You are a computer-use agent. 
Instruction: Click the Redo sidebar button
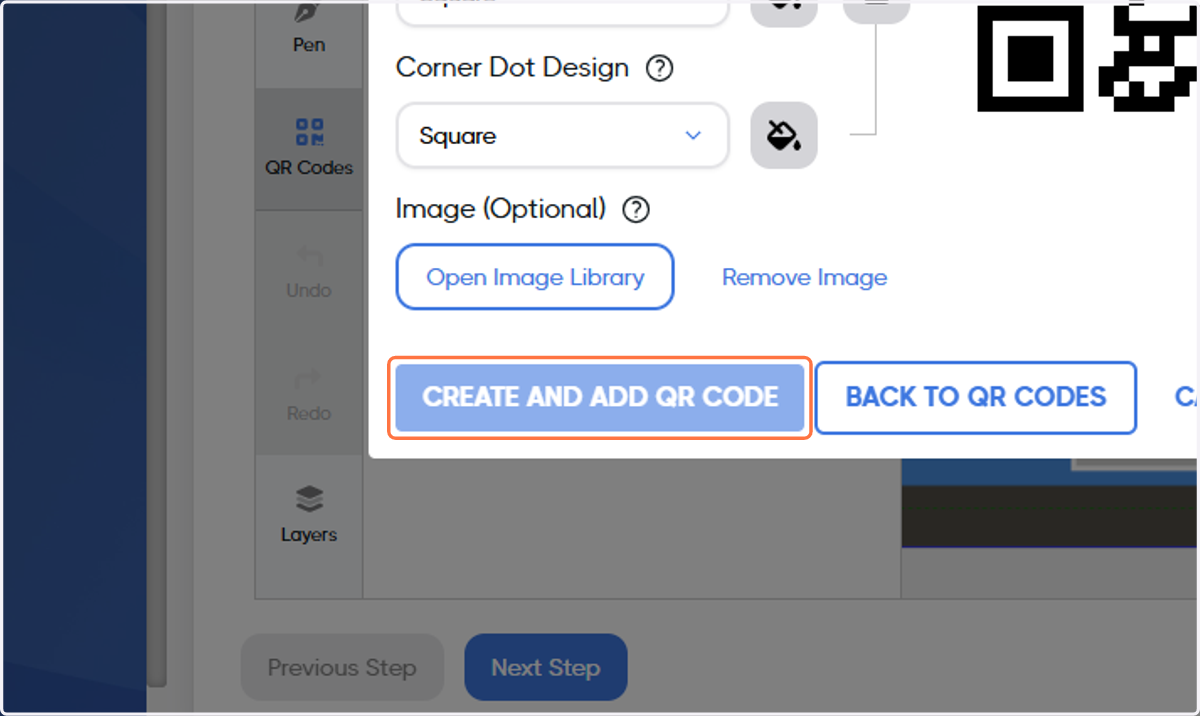pos(309,395)
